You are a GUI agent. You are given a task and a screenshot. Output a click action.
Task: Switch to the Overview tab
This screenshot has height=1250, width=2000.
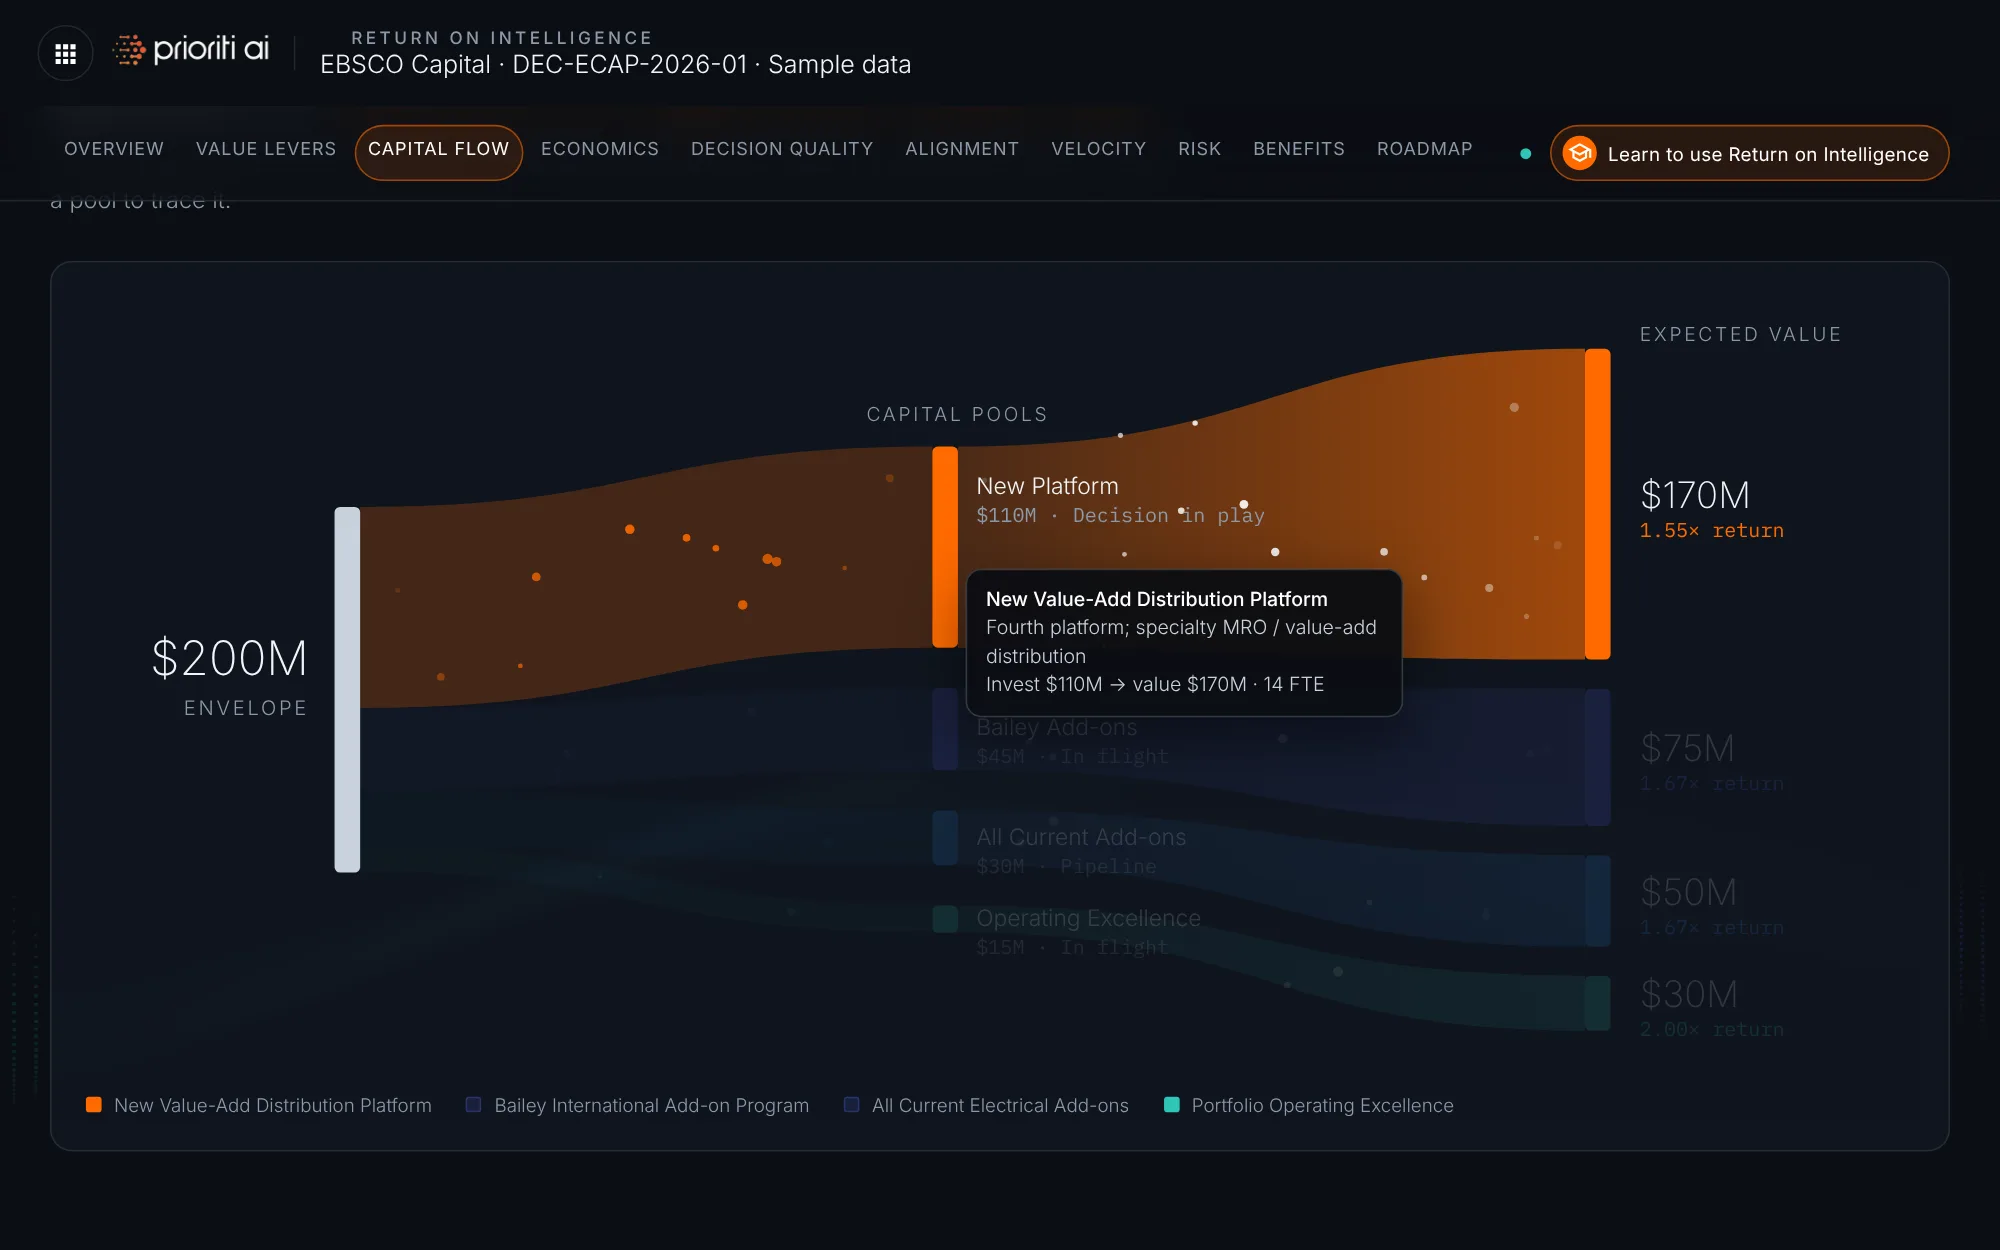114,149
